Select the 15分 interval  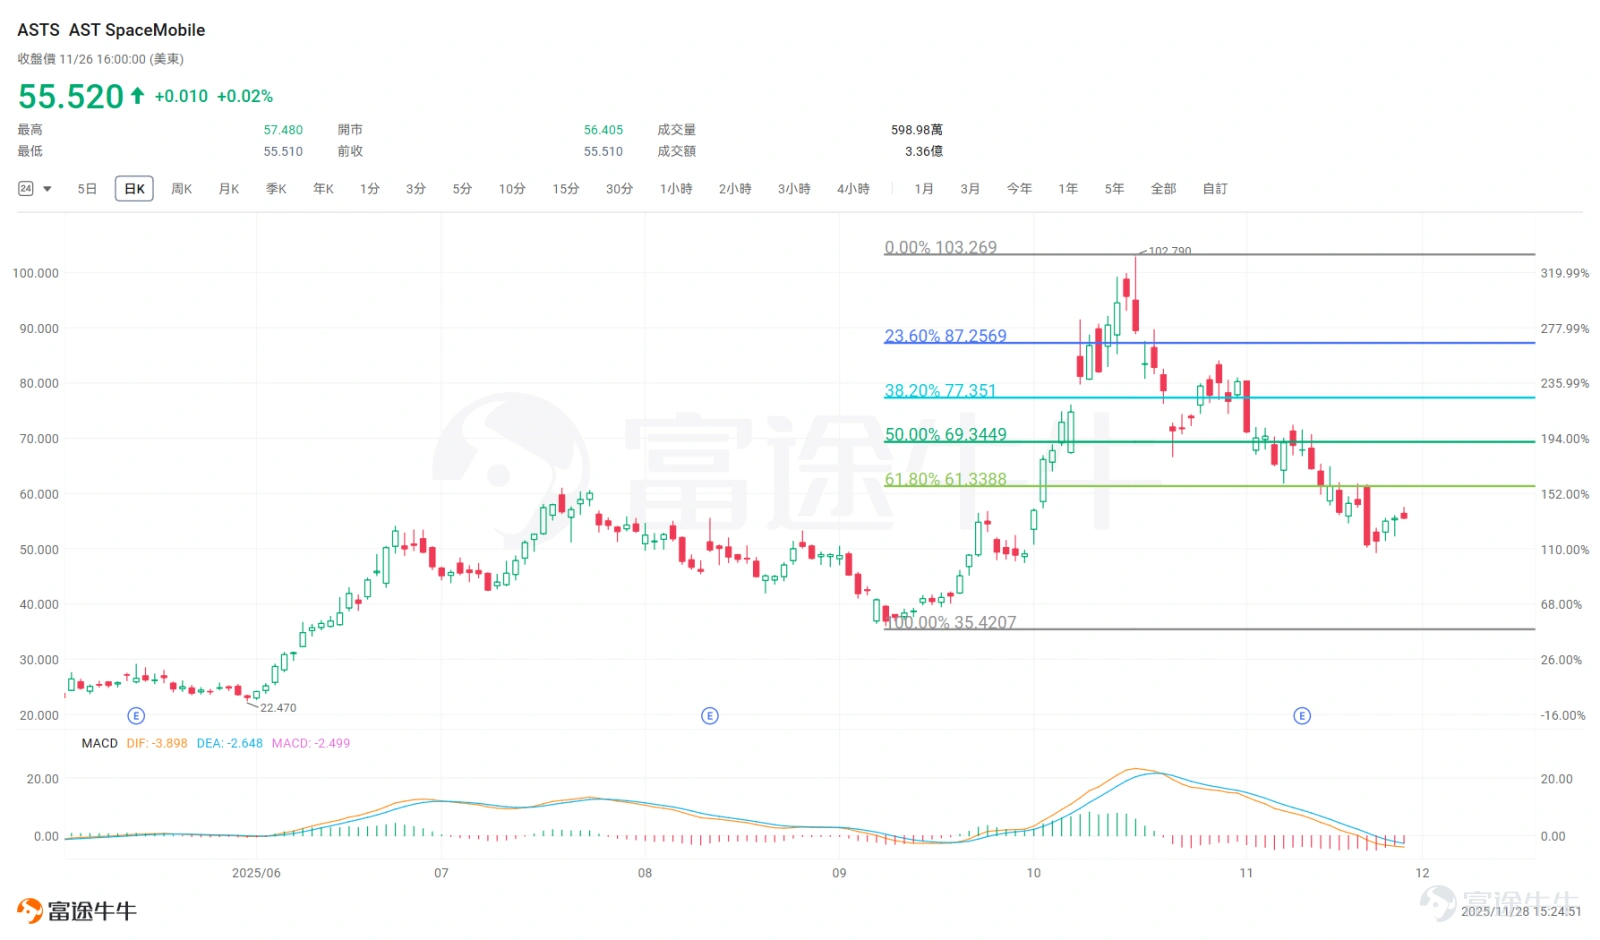coord(566,188)
